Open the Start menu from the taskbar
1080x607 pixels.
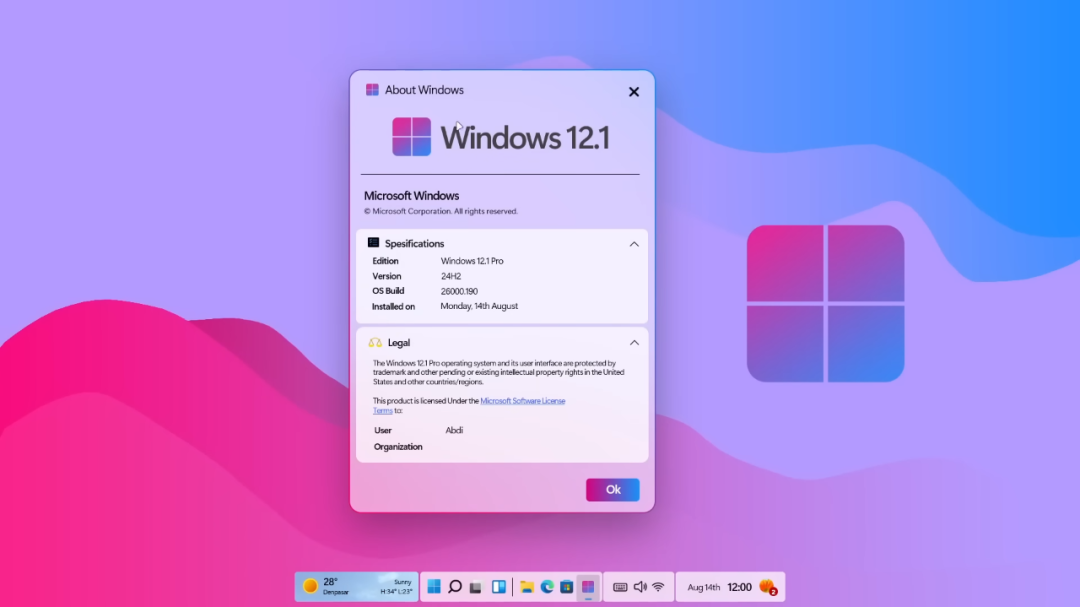click(435, 587)
